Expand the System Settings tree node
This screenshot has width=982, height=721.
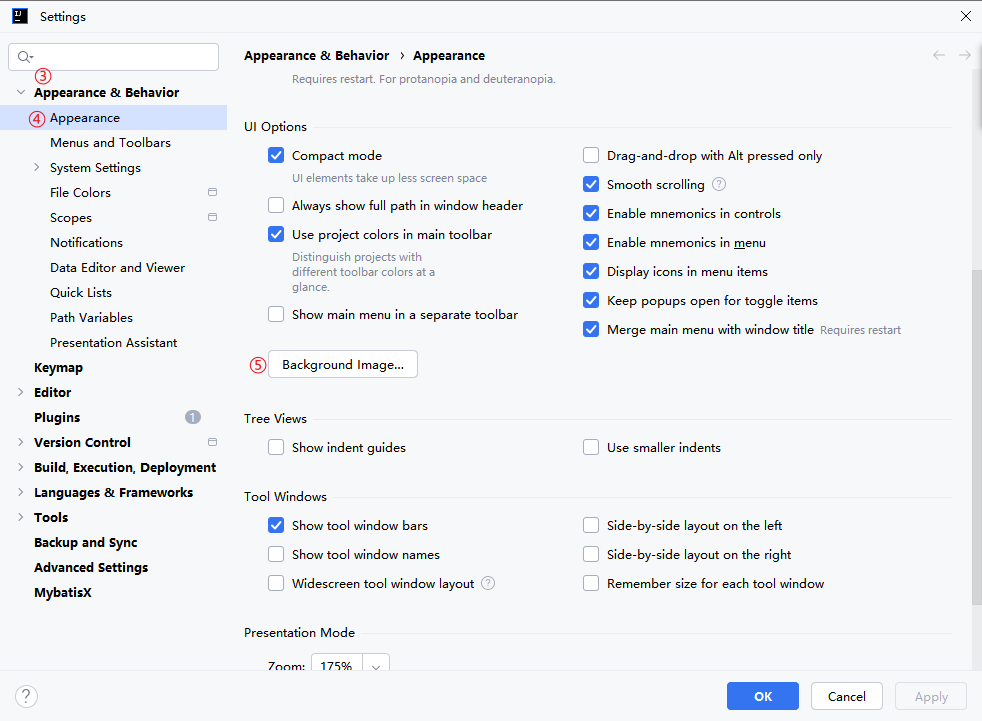pos(37,168)
